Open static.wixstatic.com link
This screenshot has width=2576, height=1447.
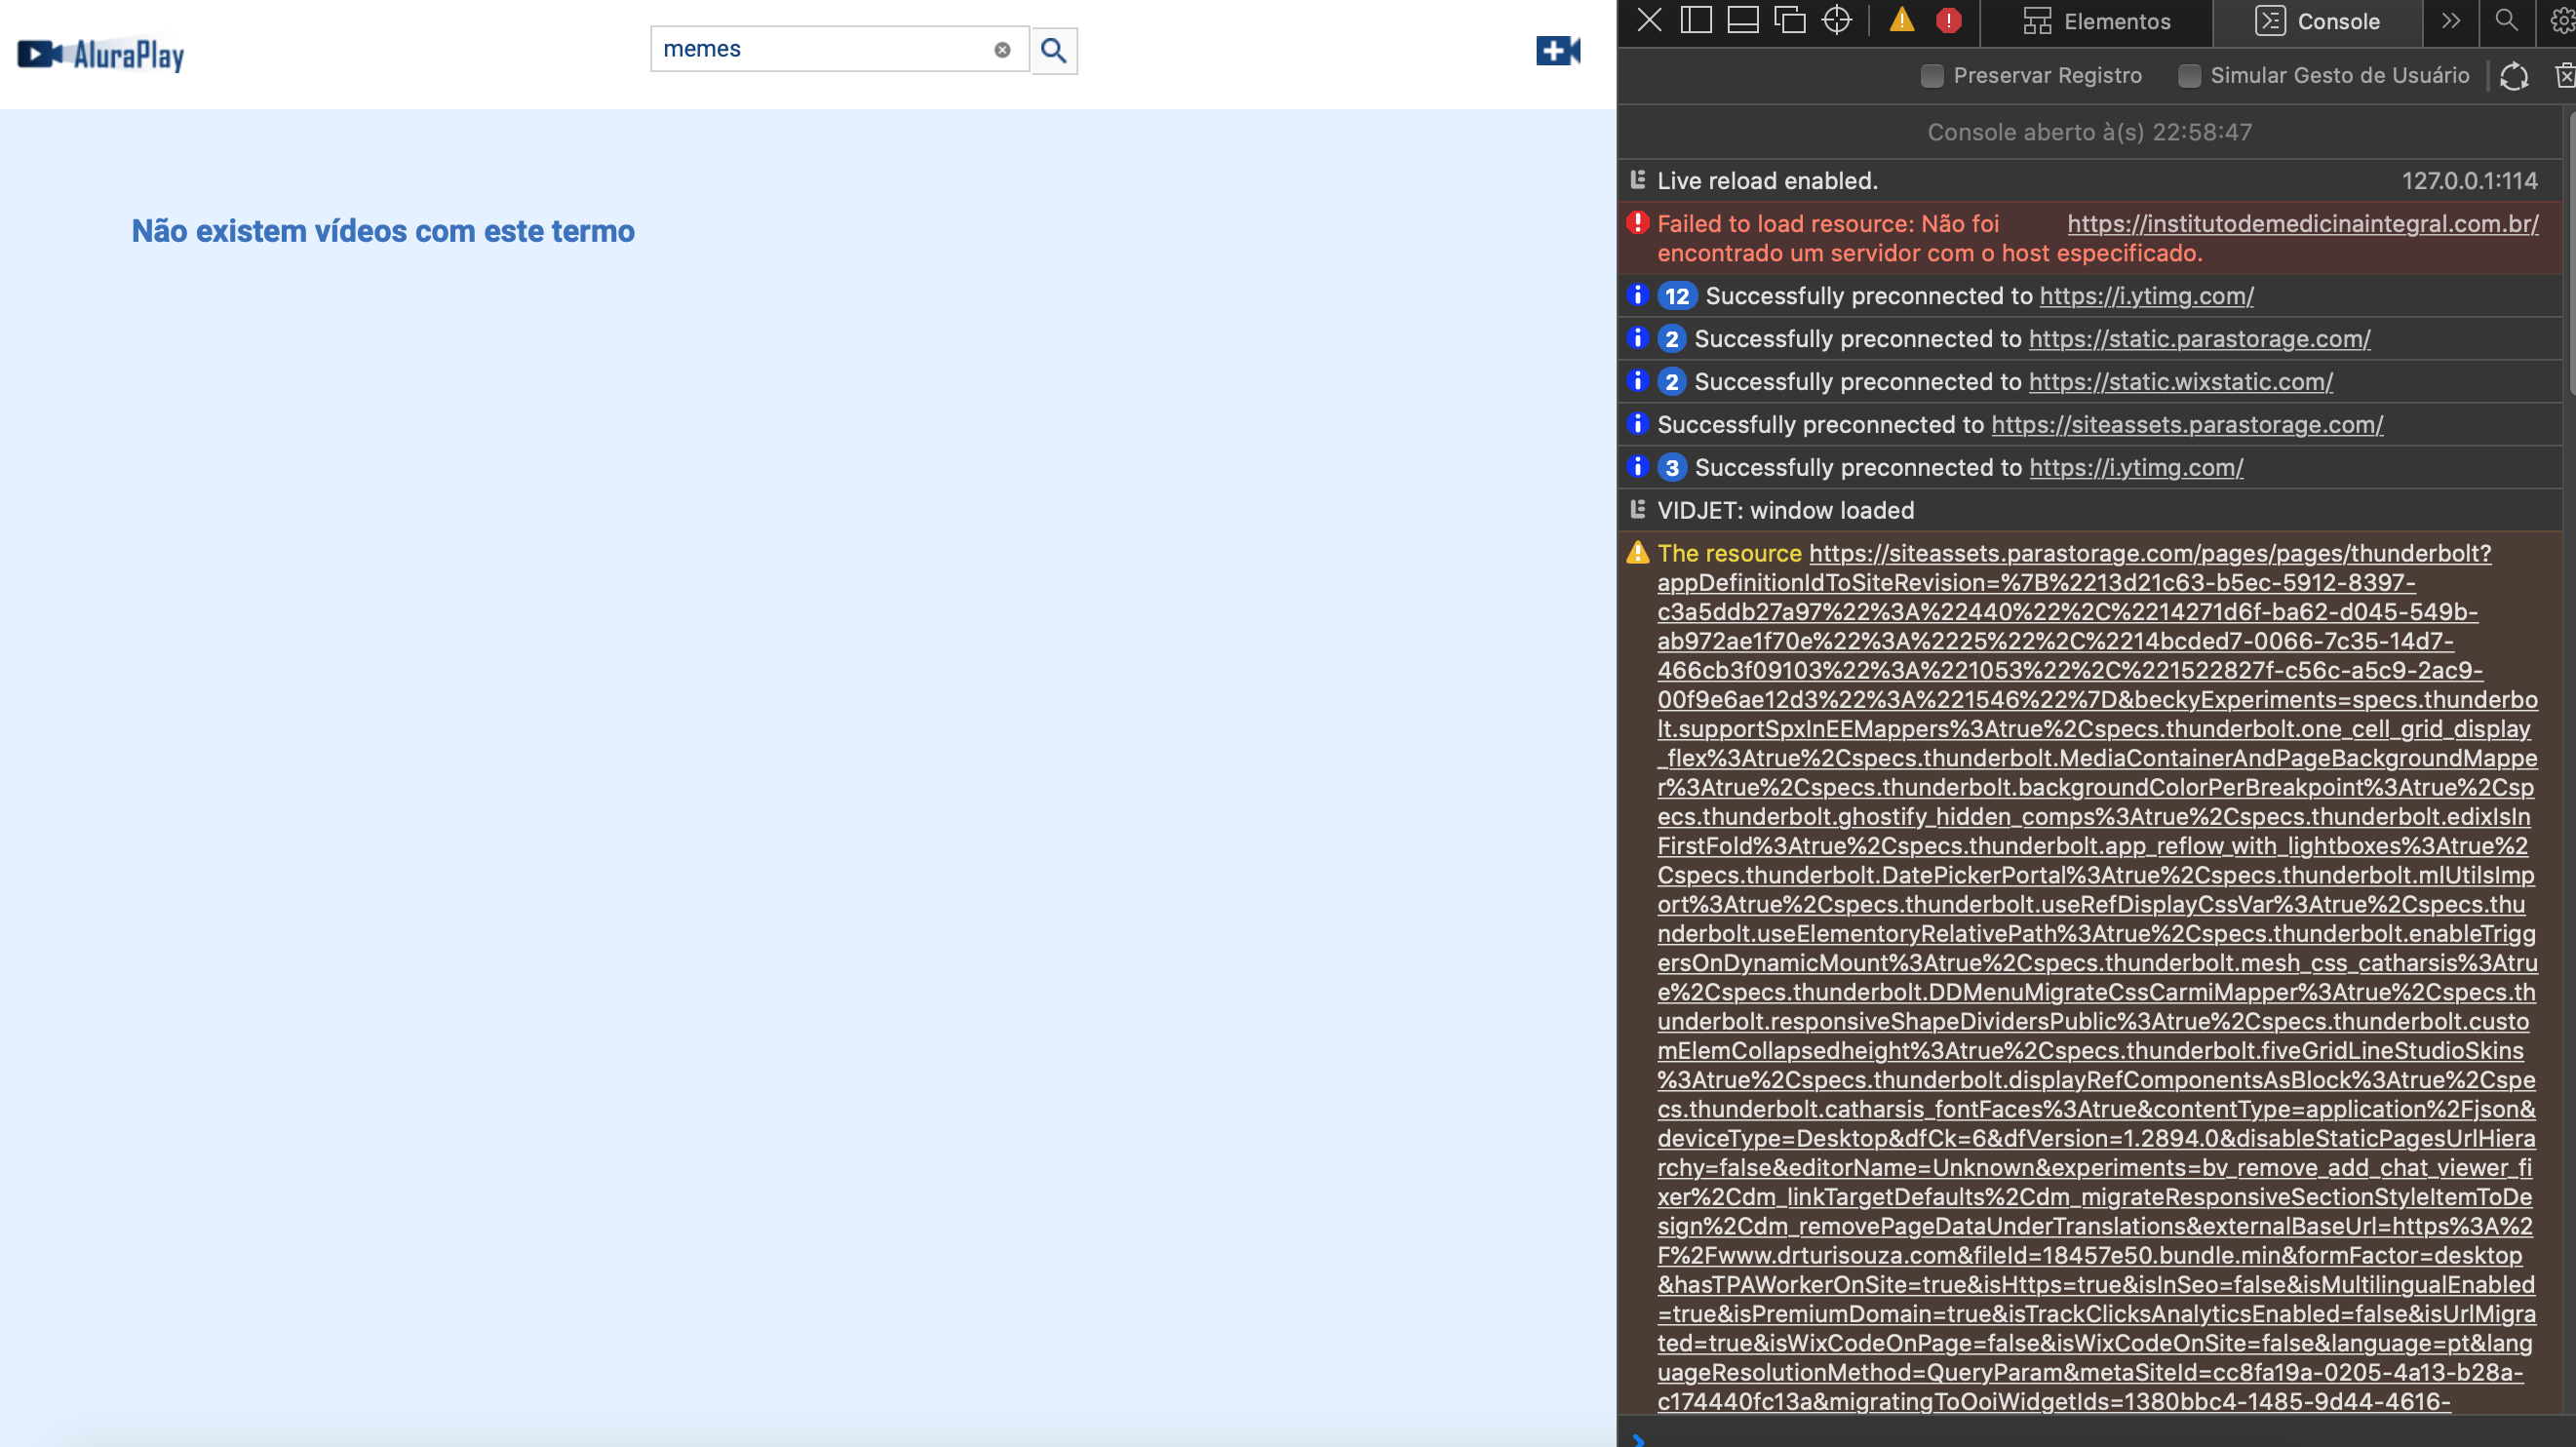pyautogui.click(x=2180, y=382)
